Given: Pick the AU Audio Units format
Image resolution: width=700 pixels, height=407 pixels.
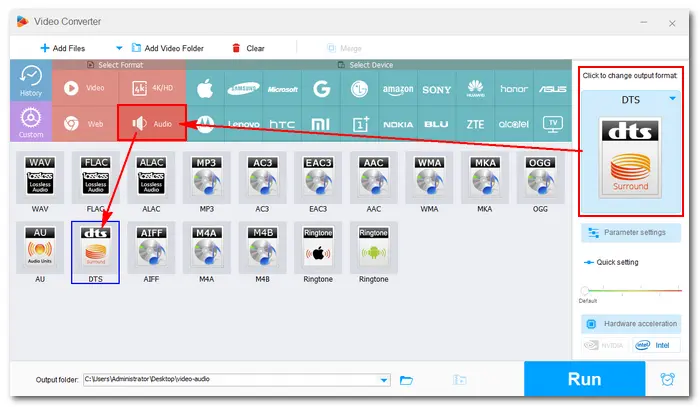Looking at the screenshot, I should click(x=40, y=248).
